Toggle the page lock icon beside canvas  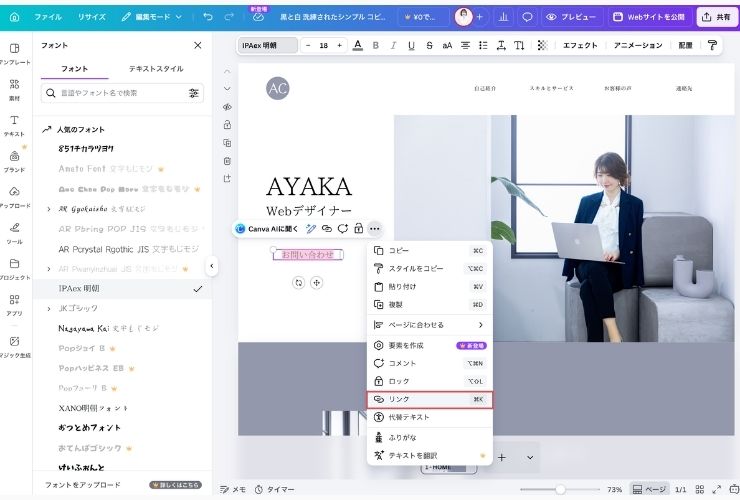pyautogui.click(x=228, y=125)
